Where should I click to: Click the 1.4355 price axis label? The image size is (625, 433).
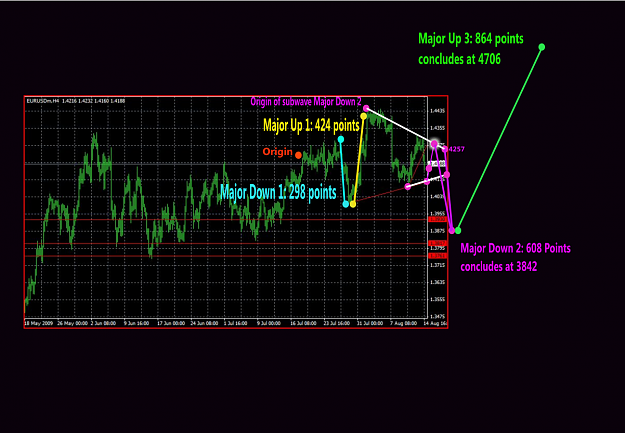438,128
